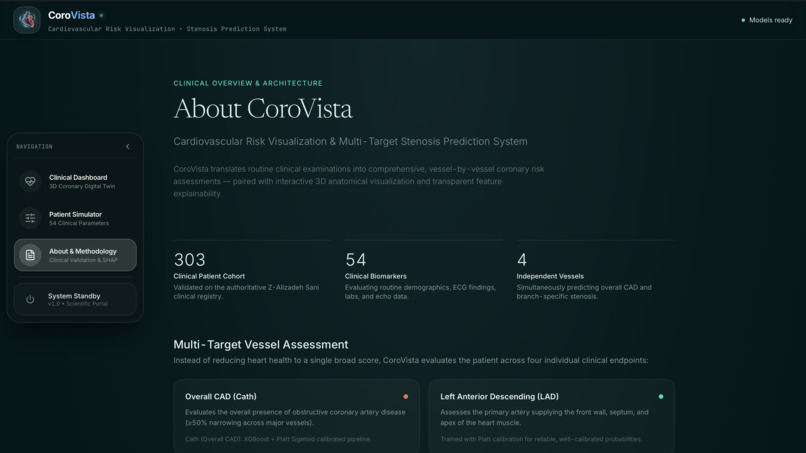Collapse the Navigation panel with the chevron

(x=127, y=147)
